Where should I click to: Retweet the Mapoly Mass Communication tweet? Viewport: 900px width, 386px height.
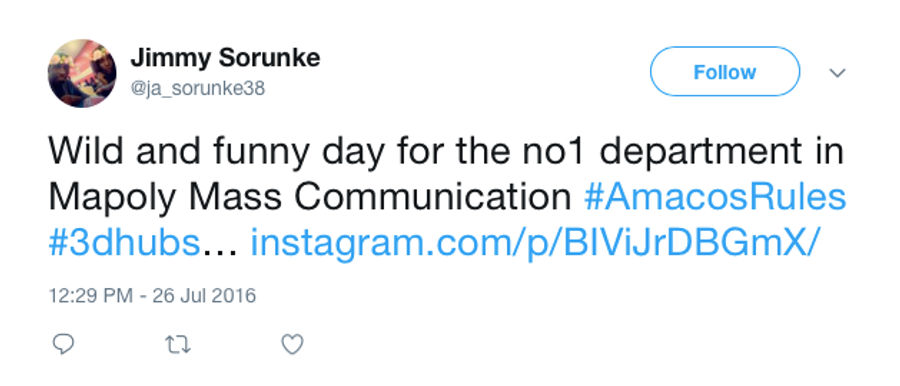click(x=178, y=344)
